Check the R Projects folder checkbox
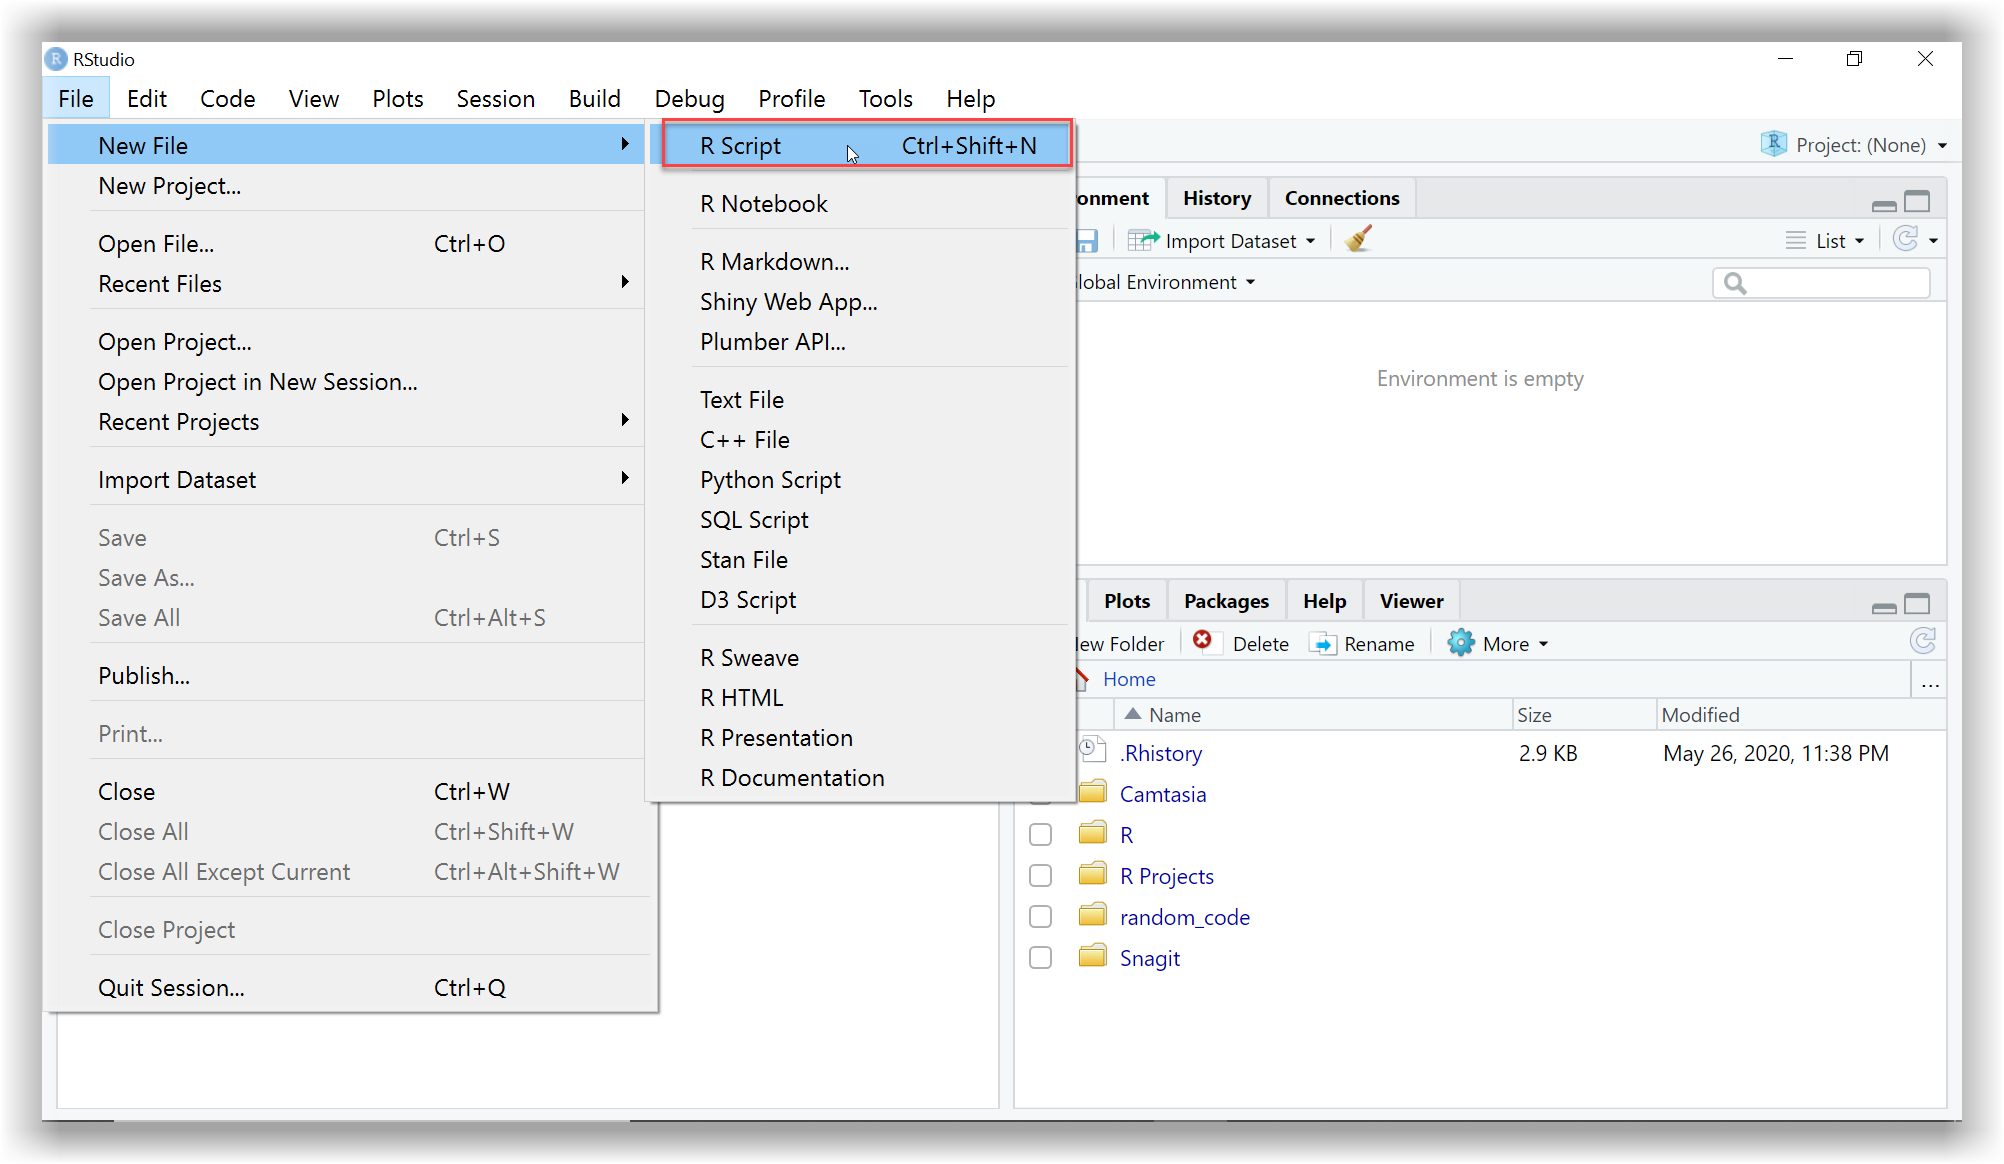The width and height of the screenshot is (2004, 1164). coord(1040,876)
